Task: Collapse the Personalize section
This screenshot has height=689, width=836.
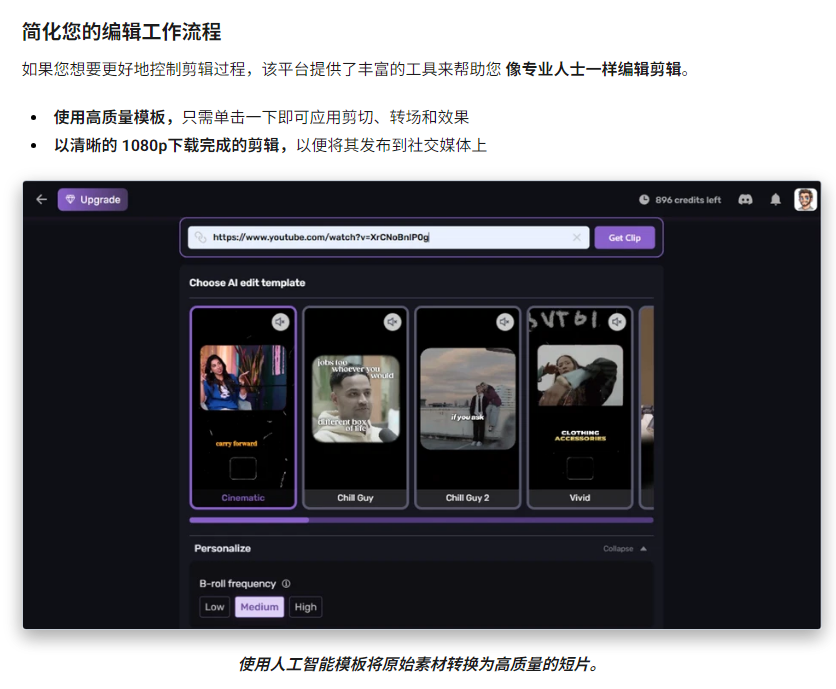Action: 625,549
